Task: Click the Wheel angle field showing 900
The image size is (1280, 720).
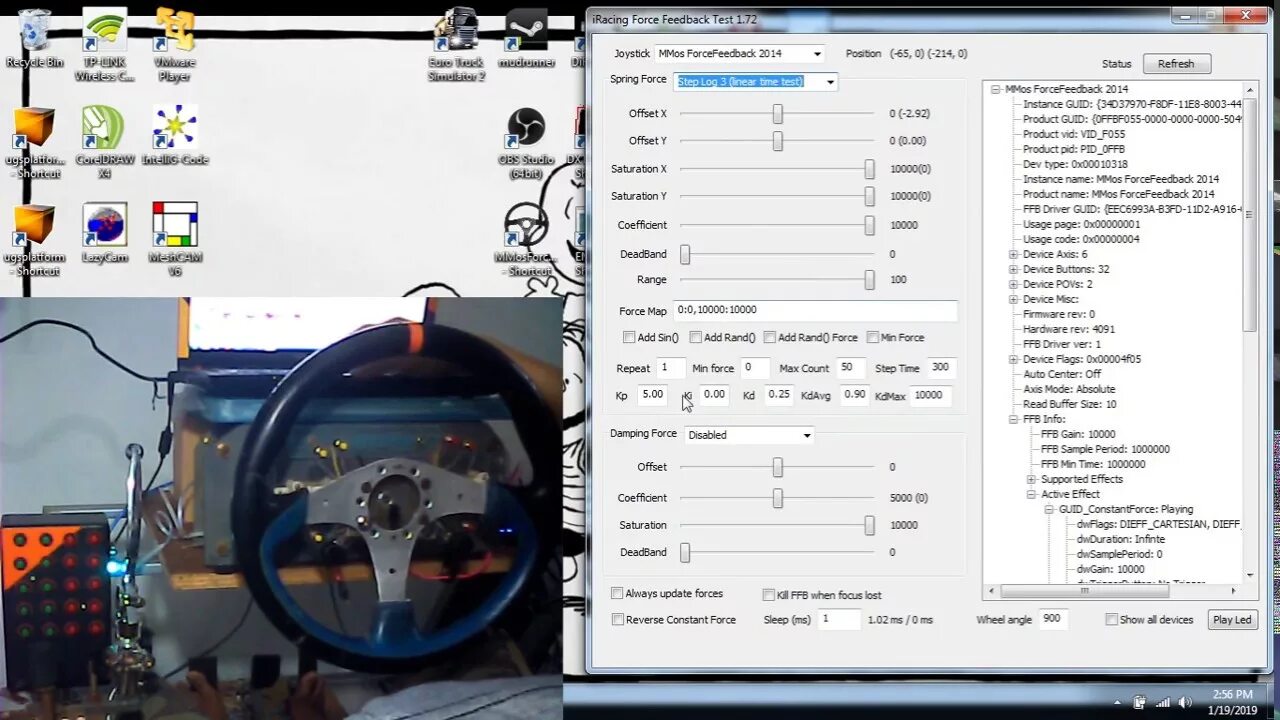Action: [x=1053, y=619]
